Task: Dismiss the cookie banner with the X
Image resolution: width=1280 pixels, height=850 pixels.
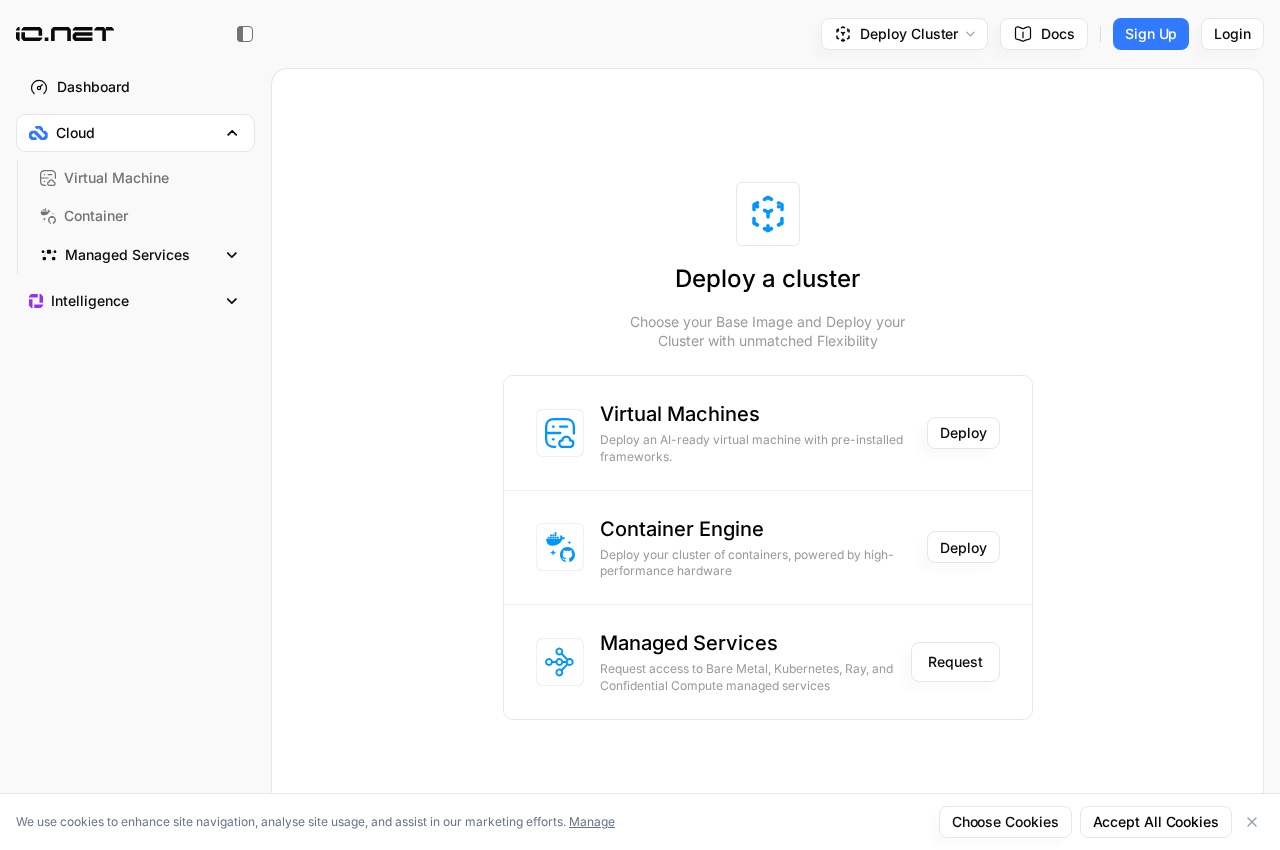Action: tap(1252, 822)
